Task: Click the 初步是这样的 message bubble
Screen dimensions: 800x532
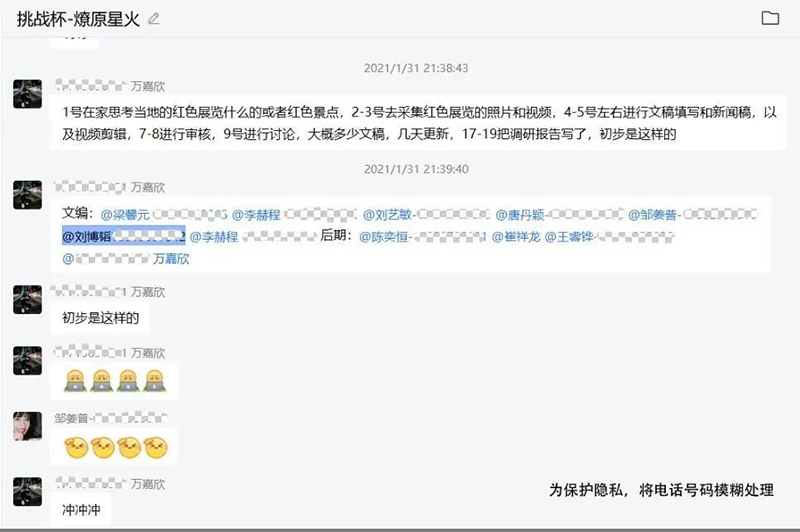Action: tap(101, 318)
